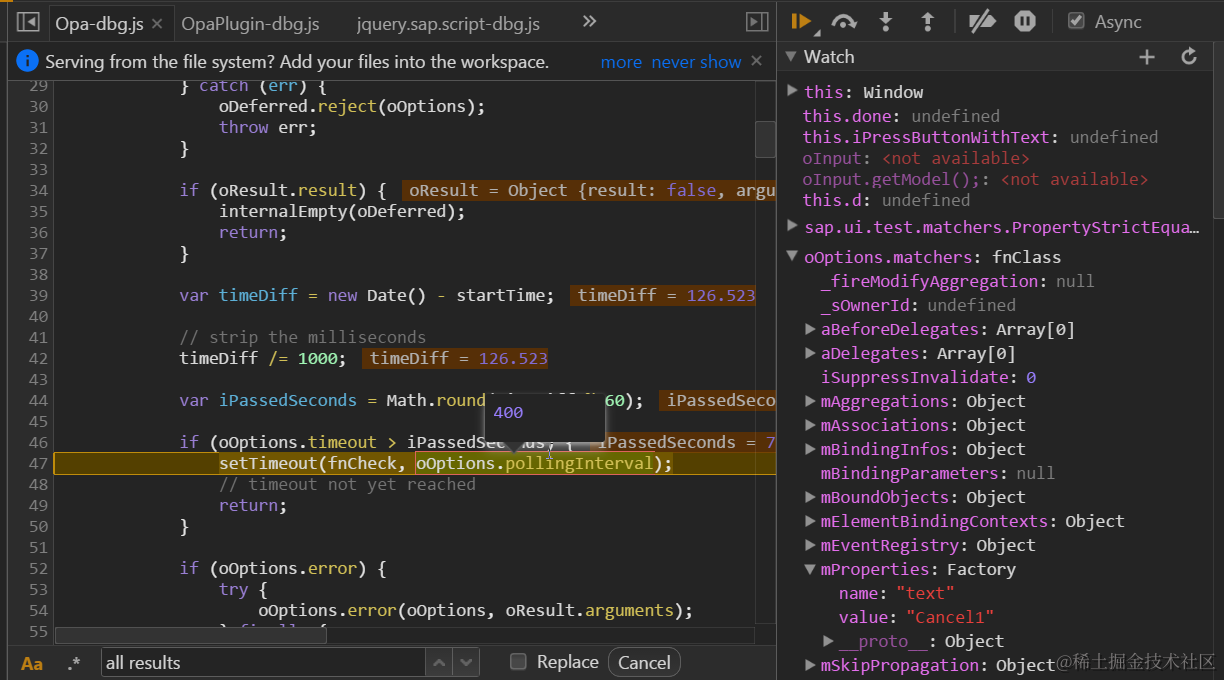
Task: Click line number 39 in gutter
Action: (x=38, y=295)
